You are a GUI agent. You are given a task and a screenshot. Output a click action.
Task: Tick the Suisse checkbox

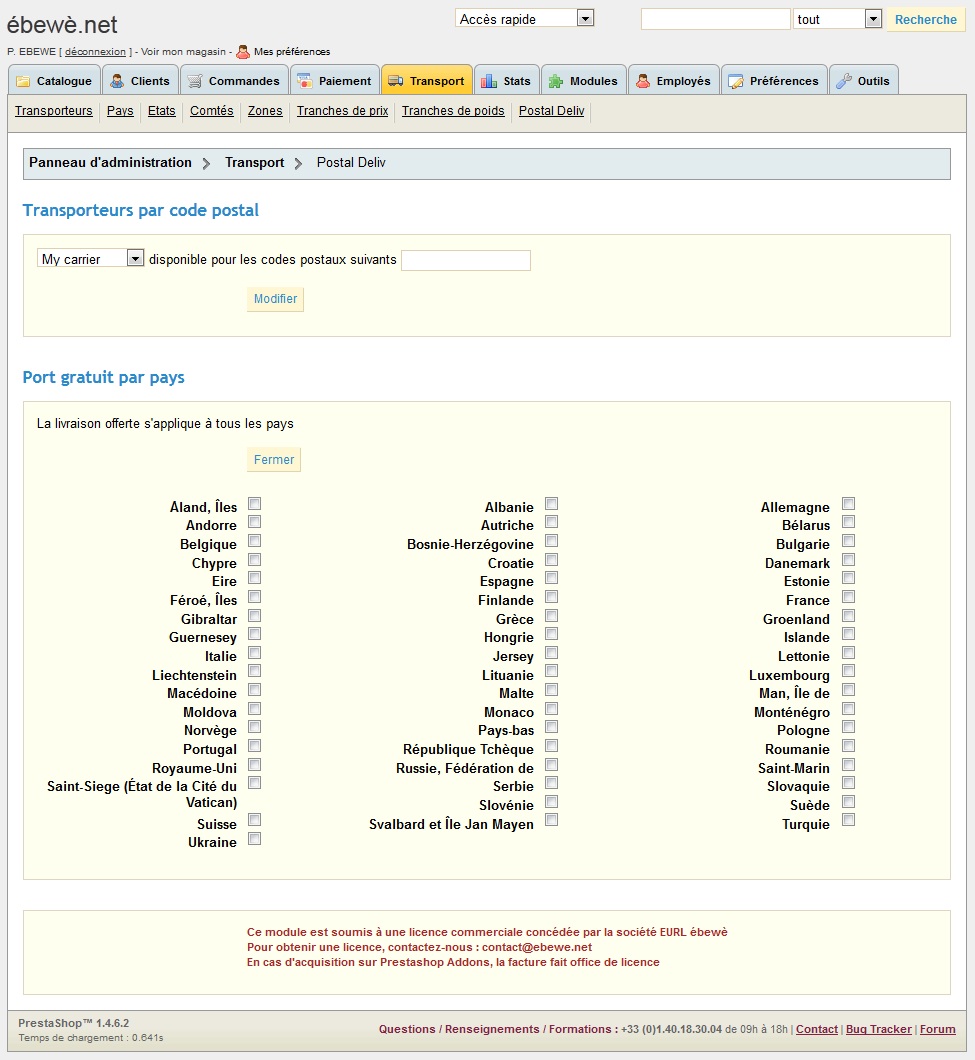[254, 820]
